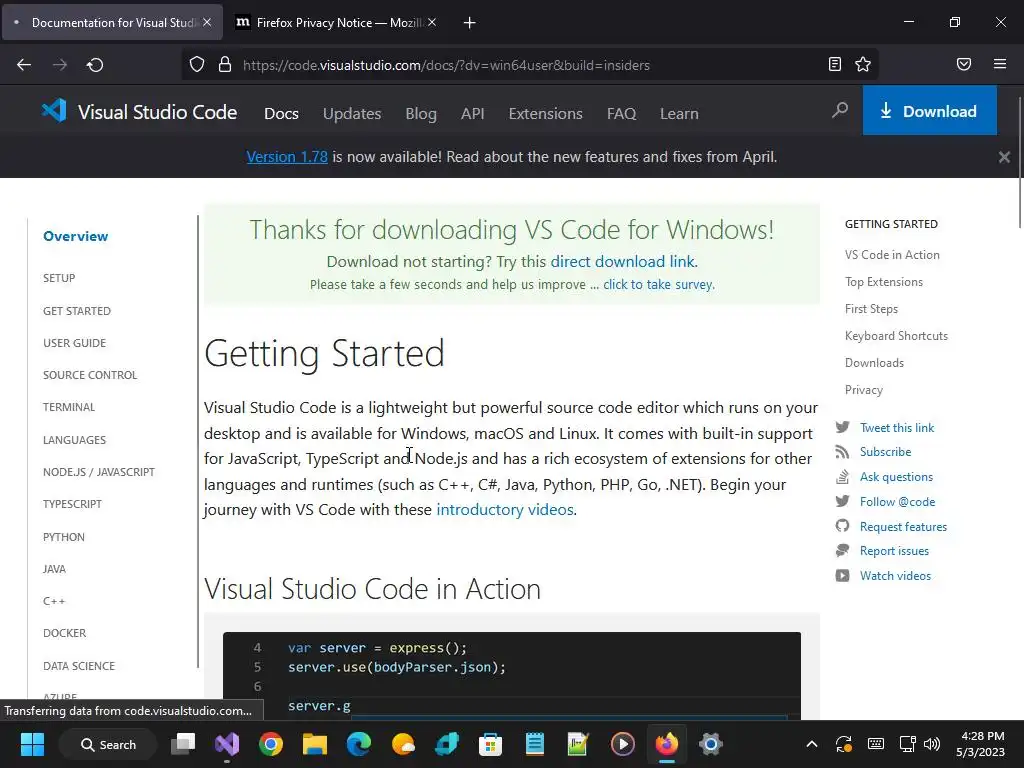Open the Save to Pocket icon
This screenshot has width=1024, height=768.
[x=963, y=64]
